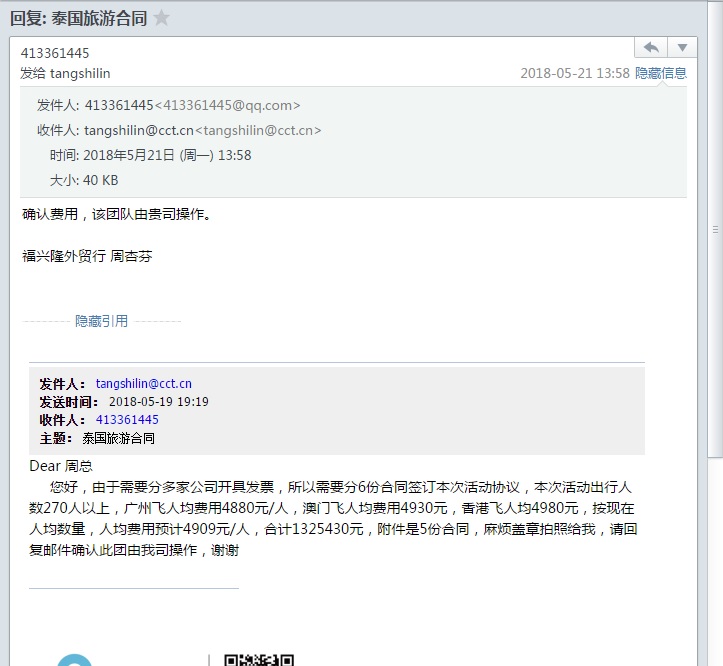Screen dimensions: 723x666
Task: Click the 发给 tangshilin recipient summary
Action: (65, 73)
